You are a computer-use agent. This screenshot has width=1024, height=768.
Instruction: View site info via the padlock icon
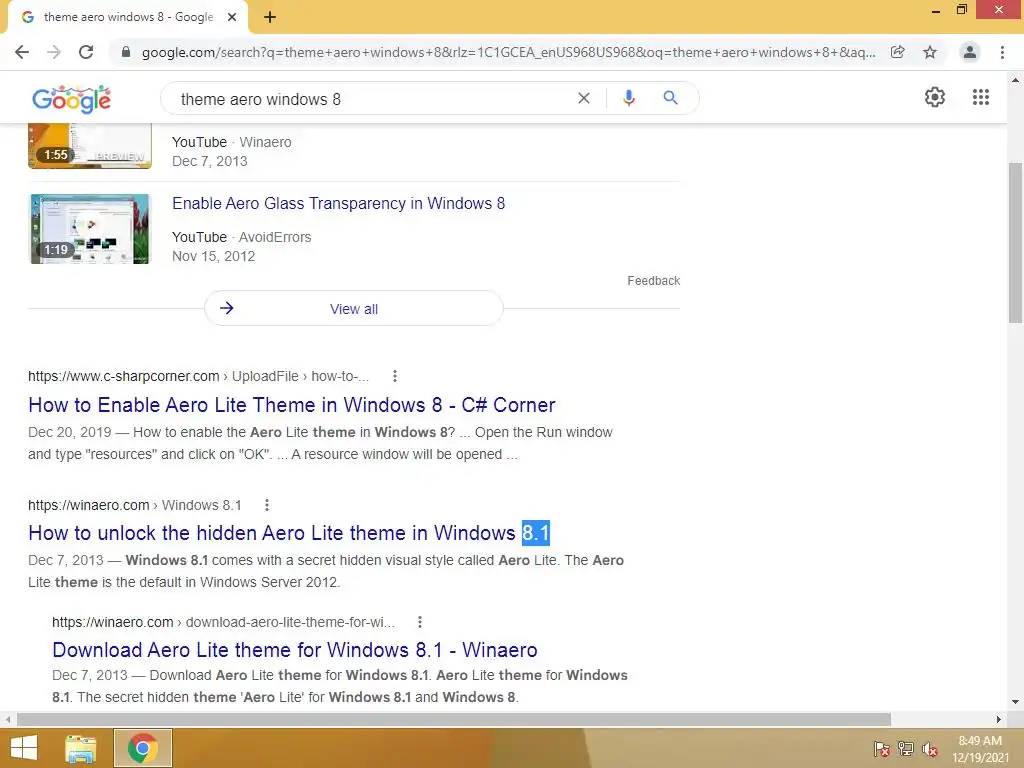pos(126,52)
